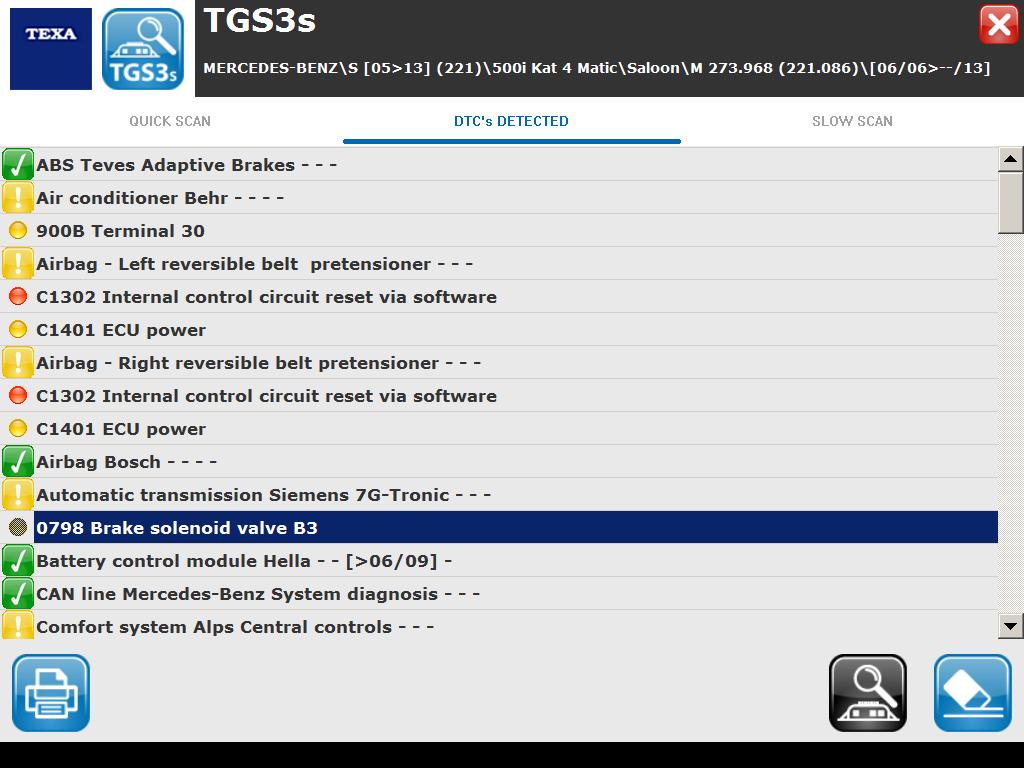
Task: Click yellow warning icon beside Air conditioner Behr
Action: pyautogui.click(x=18, y=197)
